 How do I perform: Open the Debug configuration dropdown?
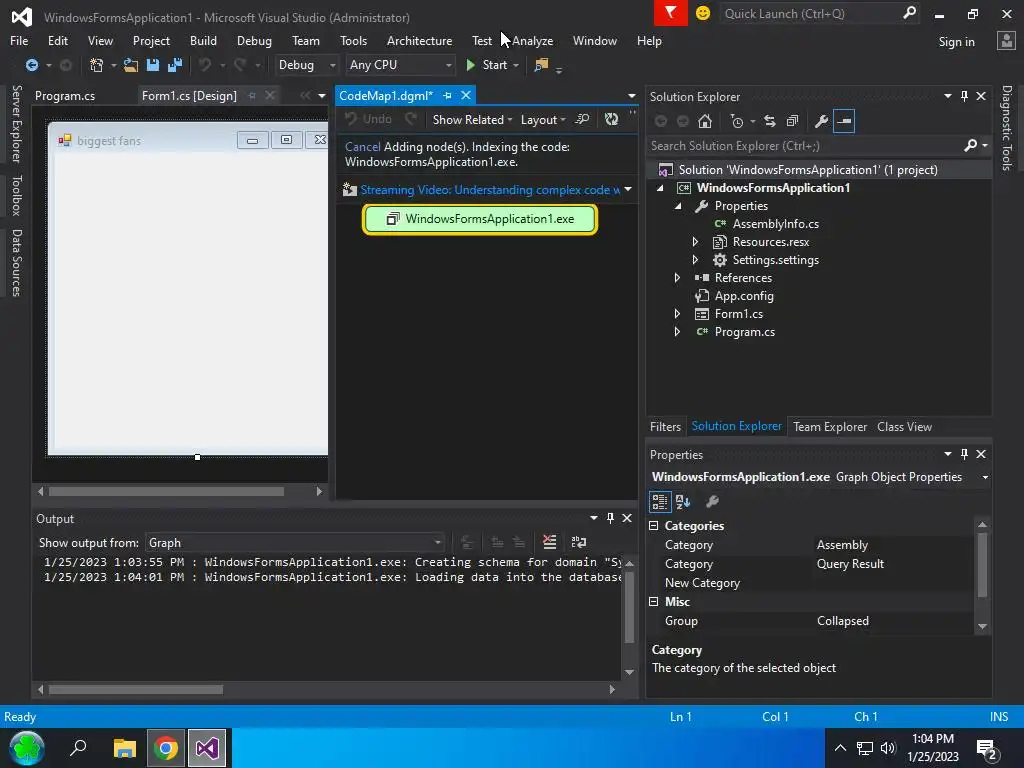[306, 65]
